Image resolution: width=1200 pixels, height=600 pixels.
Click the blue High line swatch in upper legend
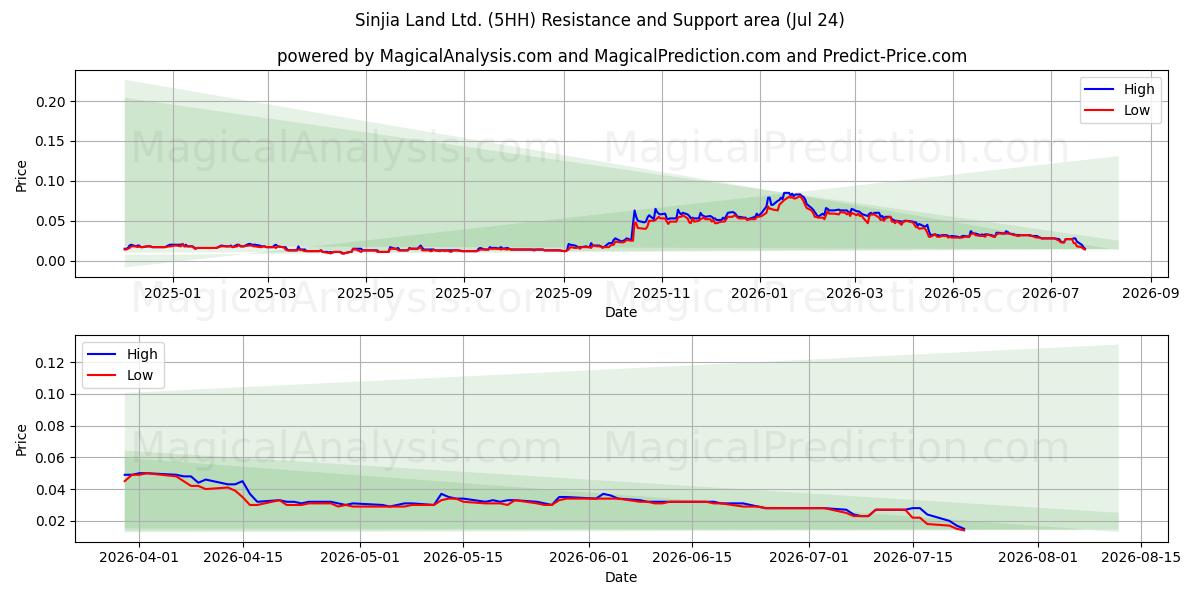pos(1100,90)
